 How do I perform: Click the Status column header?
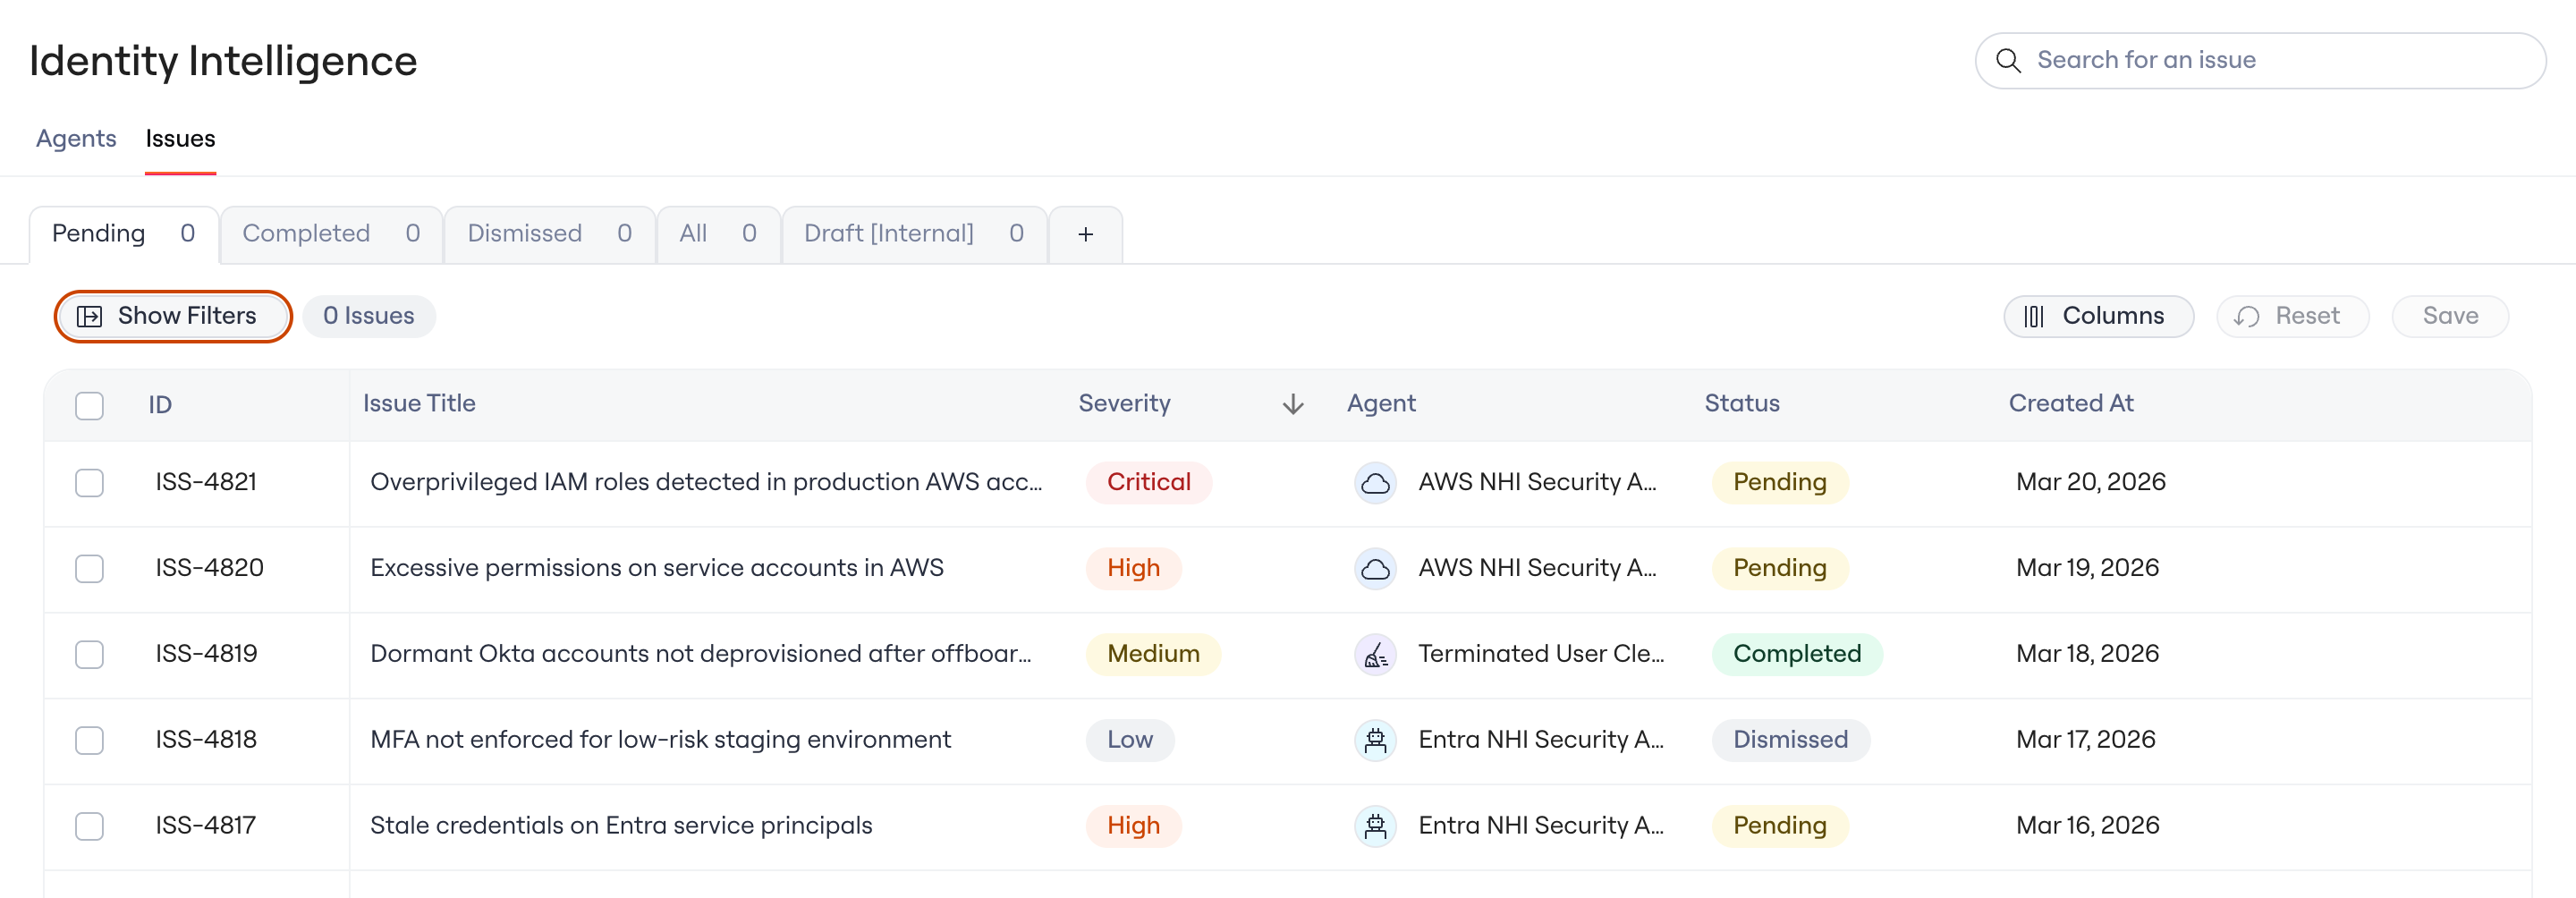pos(1742,403)
